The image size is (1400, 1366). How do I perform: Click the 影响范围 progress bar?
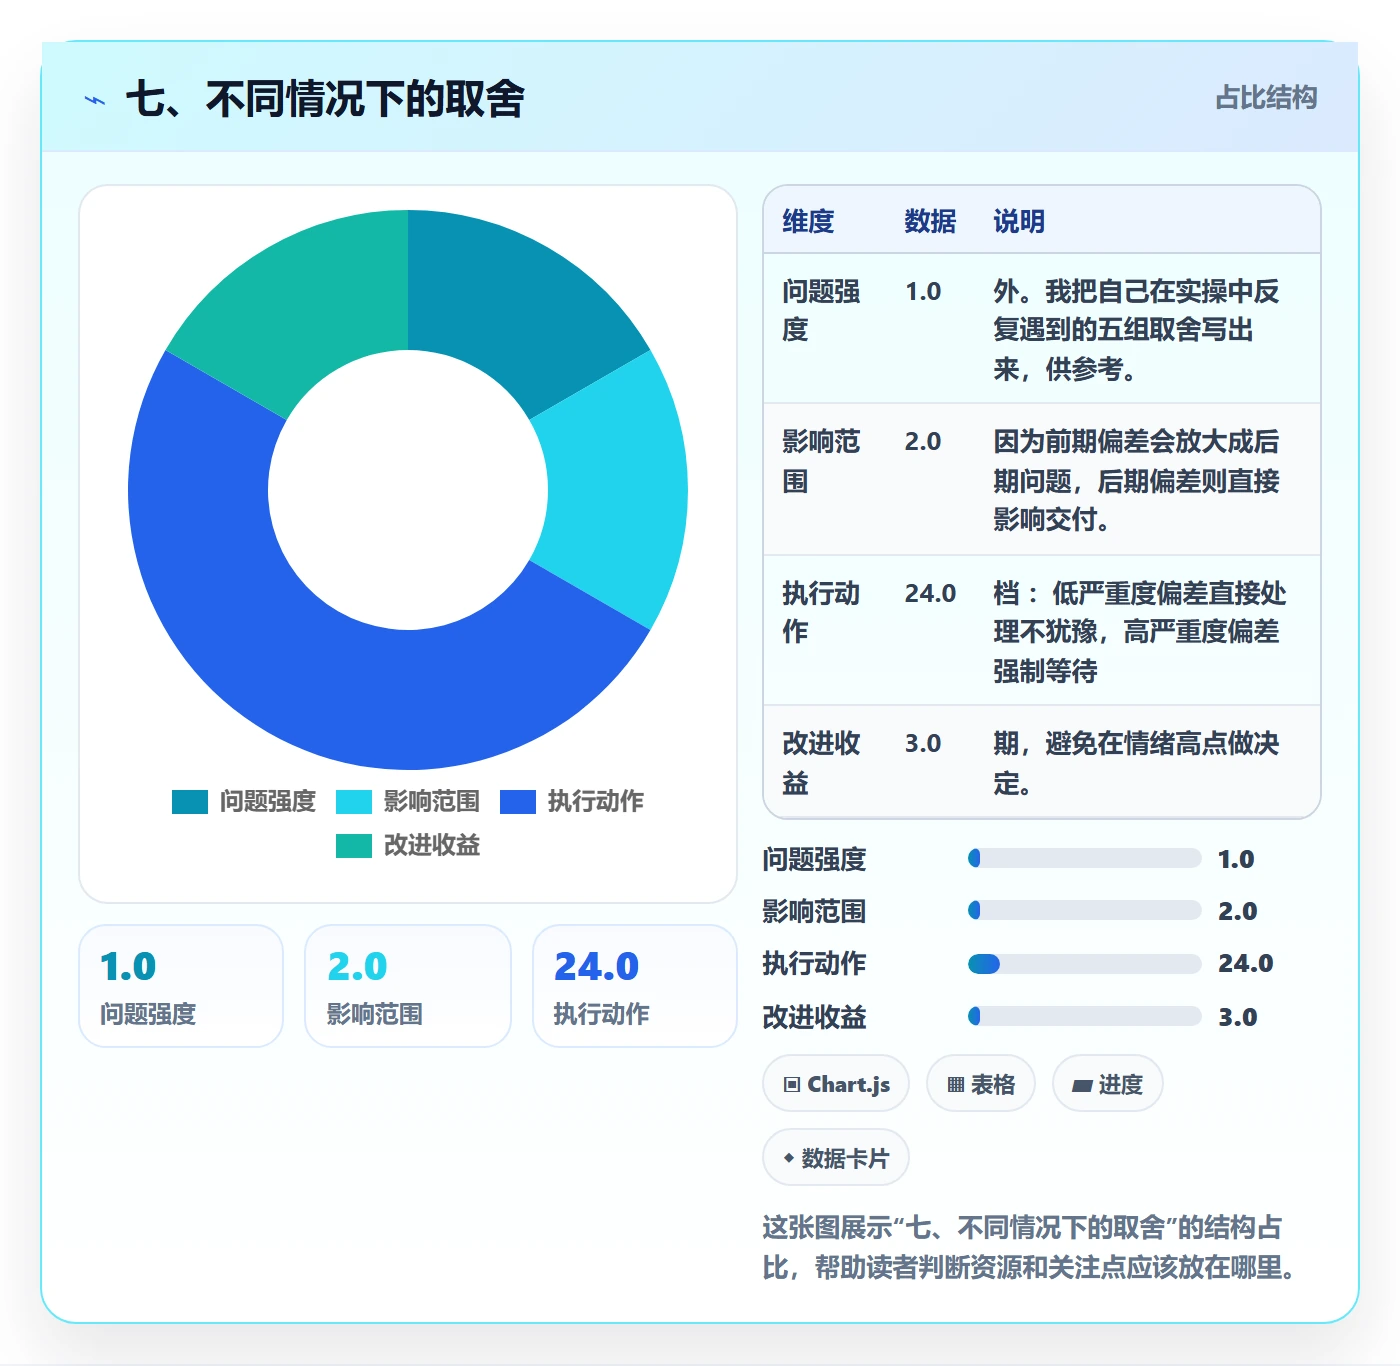point(1084,910)
